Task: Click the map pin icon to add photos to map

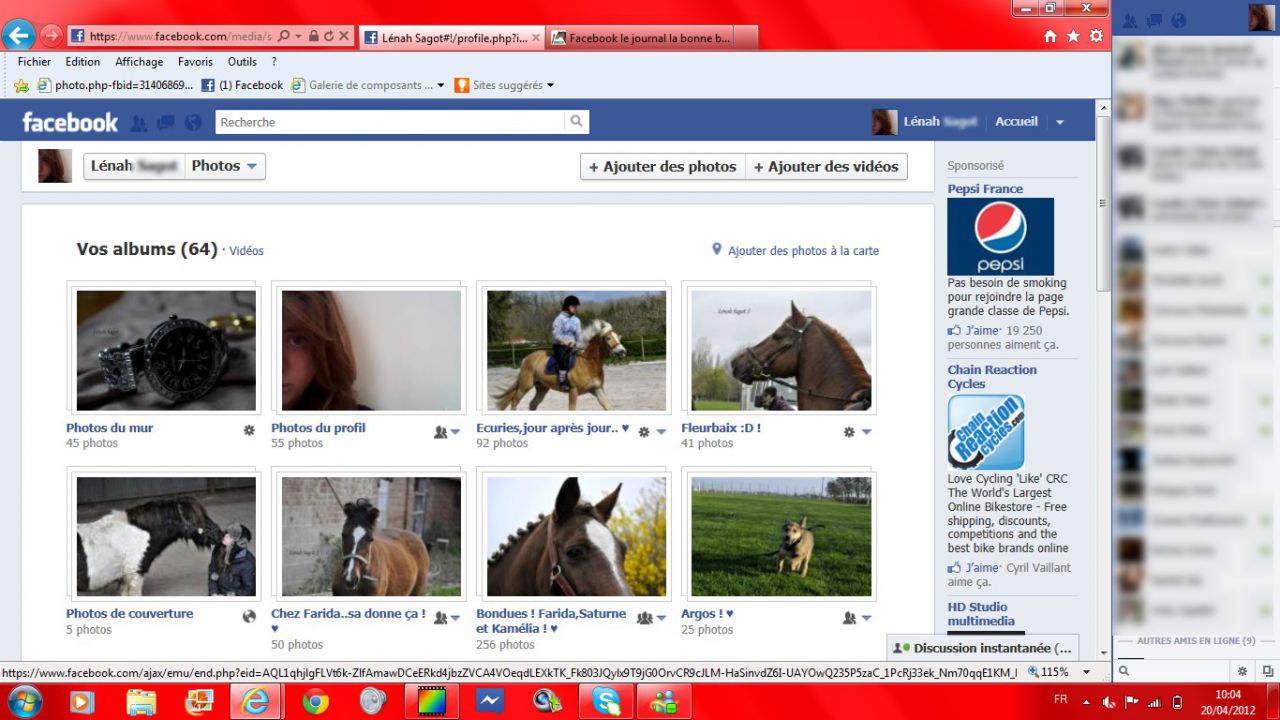Action: [716, 249]
